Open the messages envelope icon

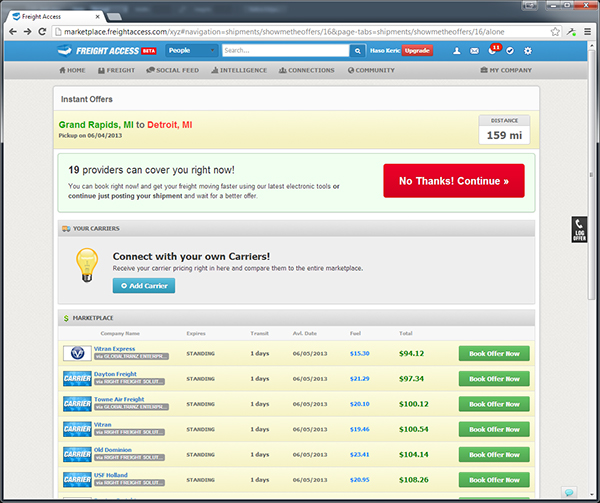(474, 51)
